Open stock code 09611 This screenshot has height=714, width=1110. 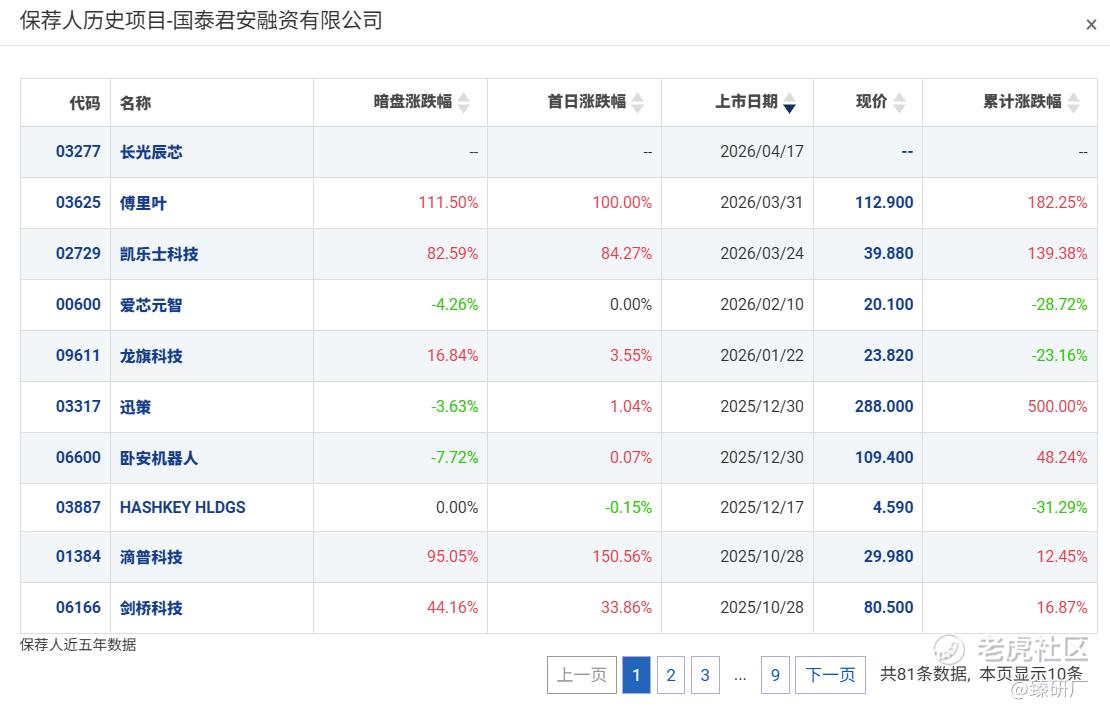79,355
